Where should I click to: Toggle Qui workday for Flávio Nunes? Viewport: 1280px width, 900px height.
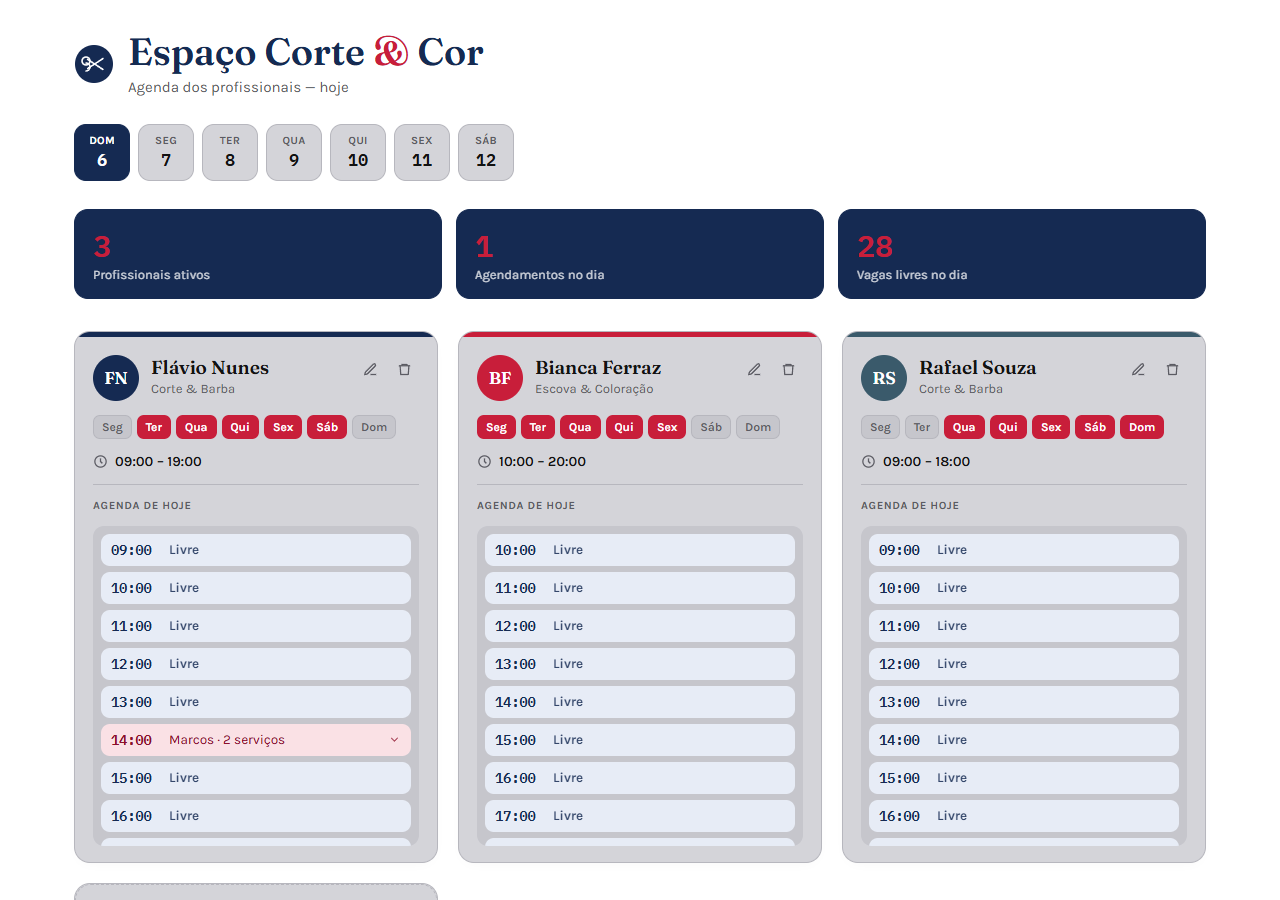(x=240, y=427)
